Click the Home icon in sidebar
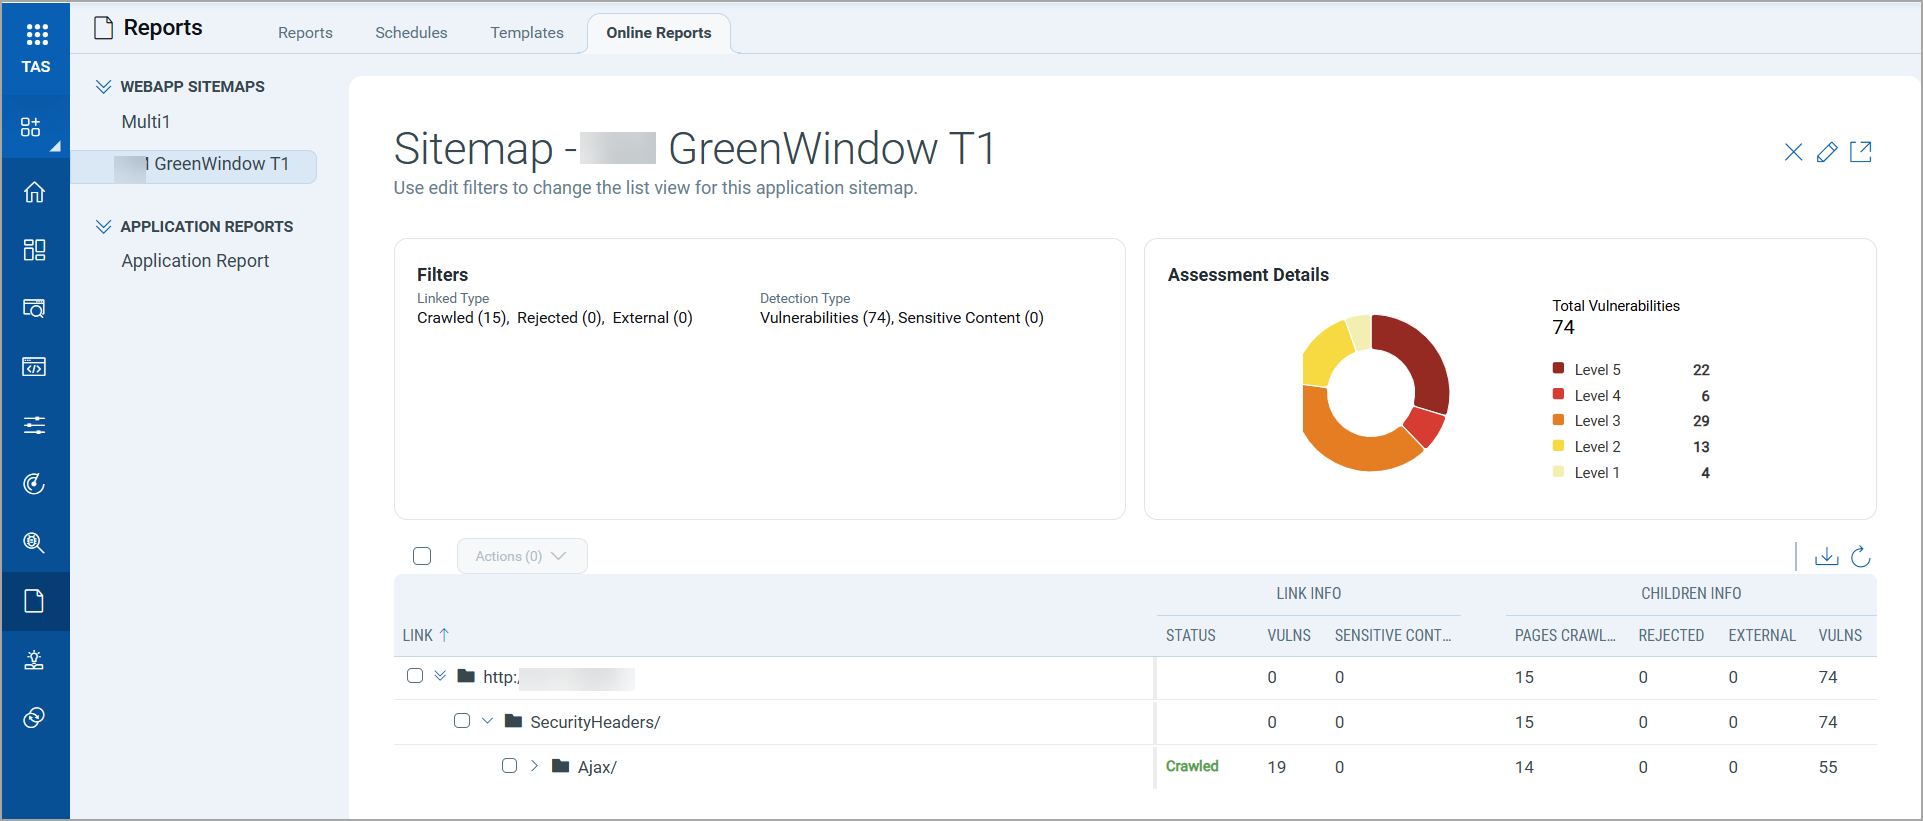This screenshot has height=821, width=1923. point(34,192)
